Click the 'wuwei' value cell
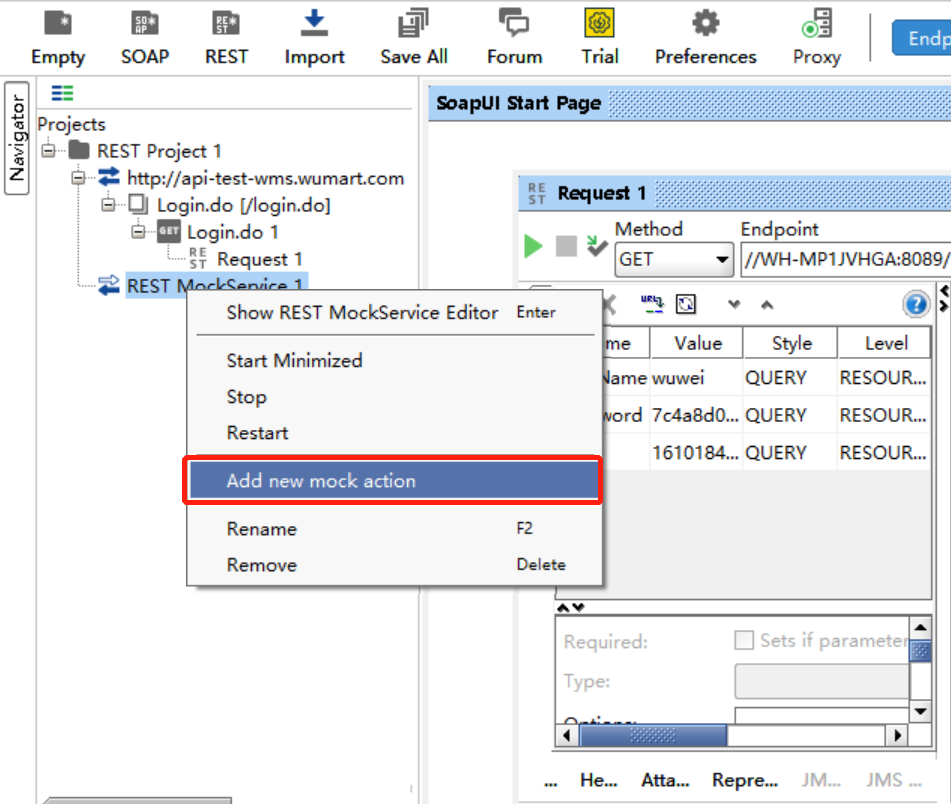 pyautogui.click(x=697, y=378)
